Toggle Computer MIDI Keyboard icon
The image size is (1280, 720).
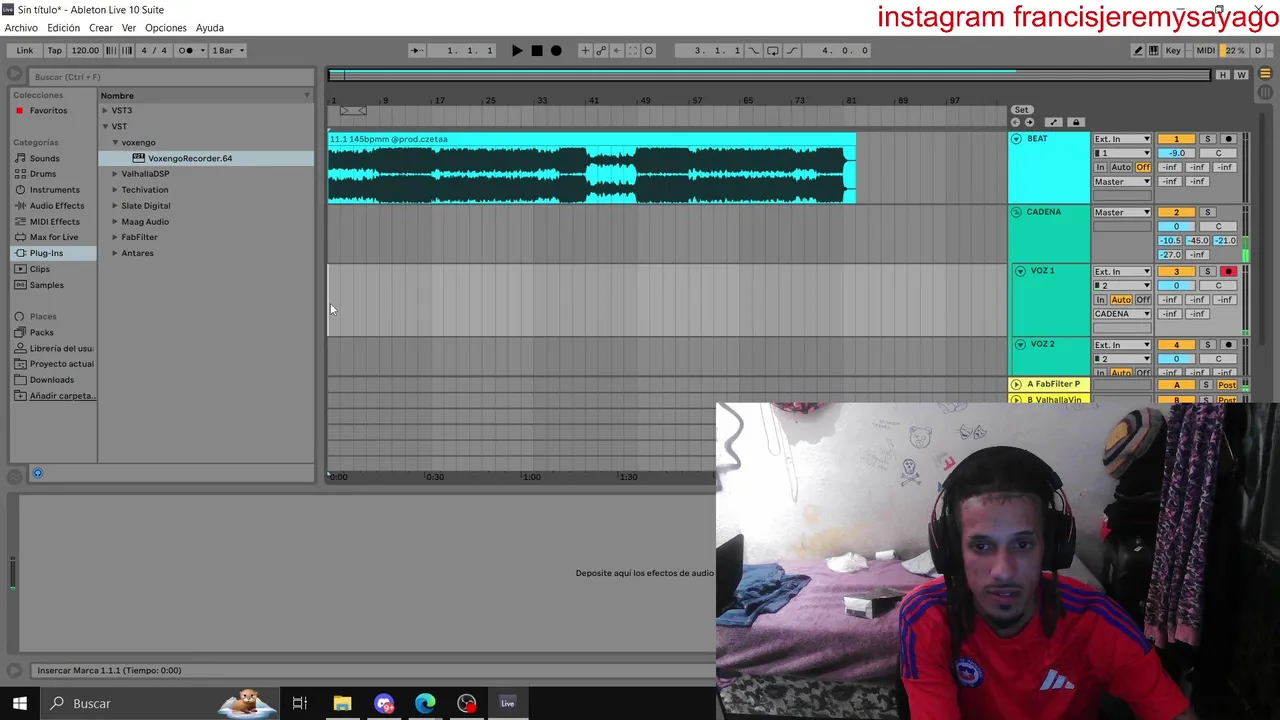click(1154, 50)
